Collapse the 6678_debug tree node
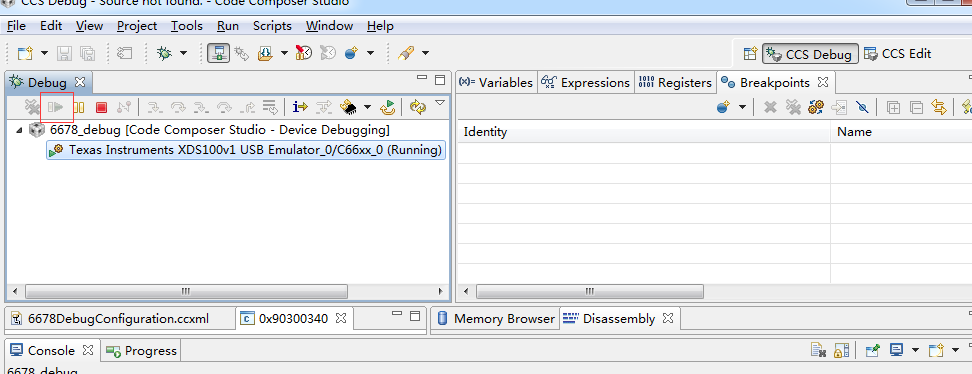 pyautogui.click(x=19, y=130)
